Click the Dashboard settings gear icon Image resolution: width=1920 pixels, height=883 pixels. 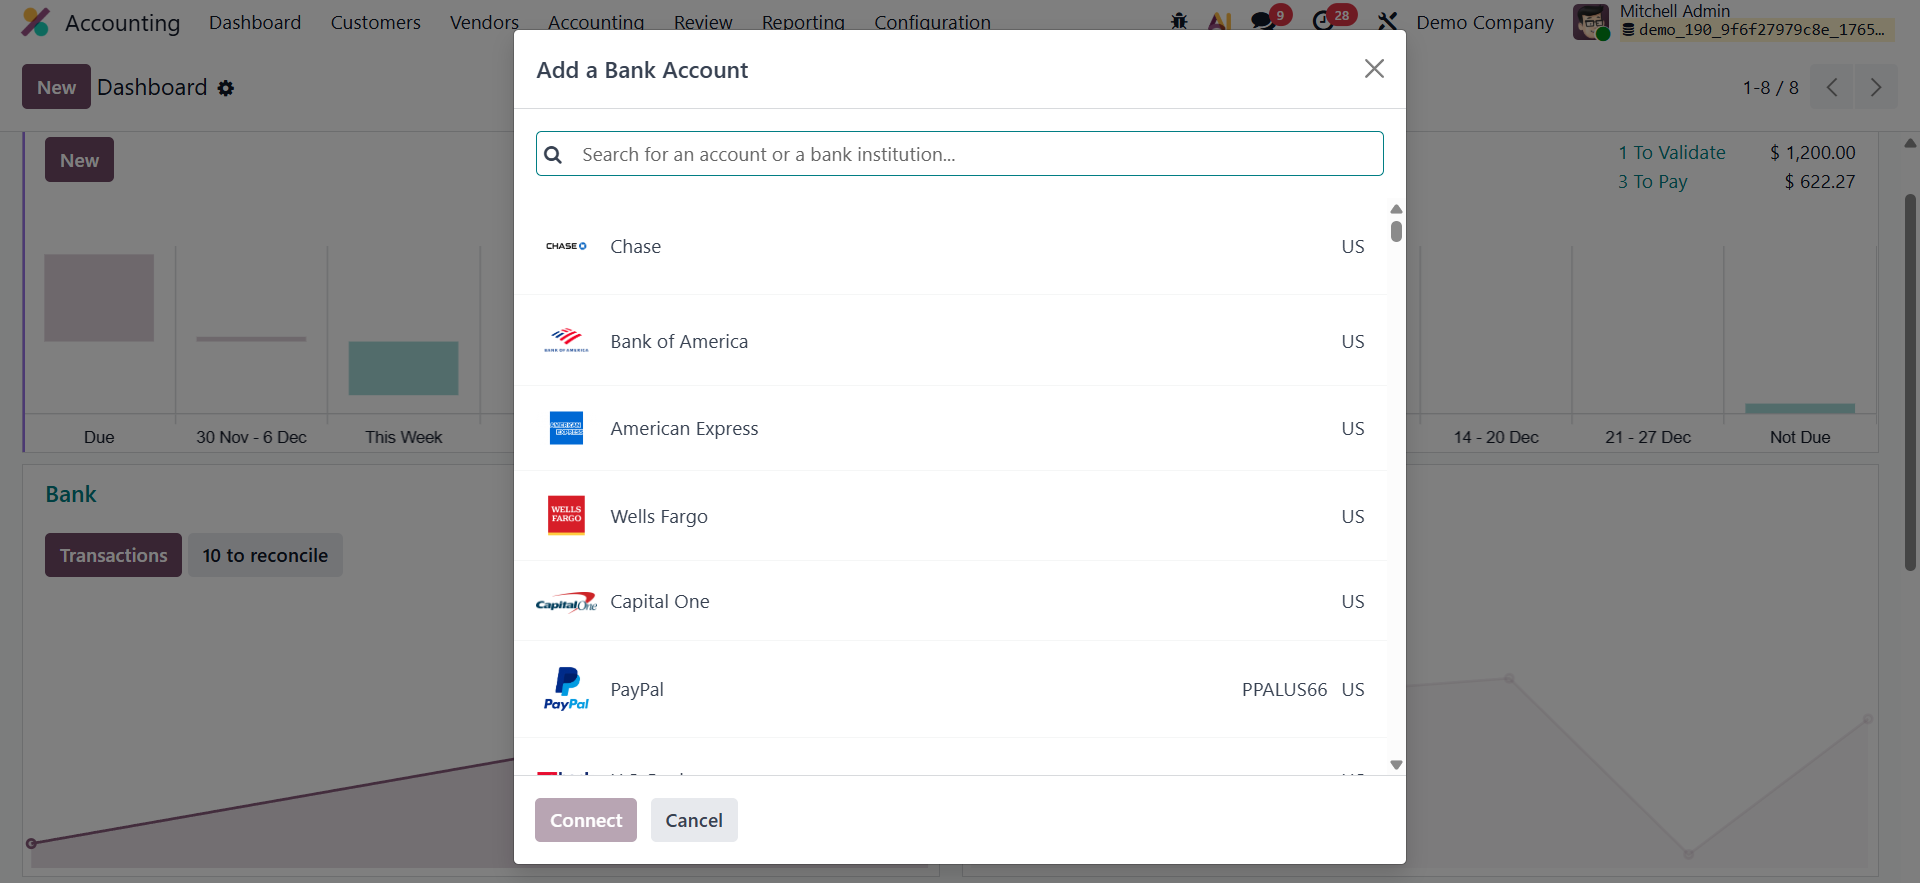pos(226,88)
